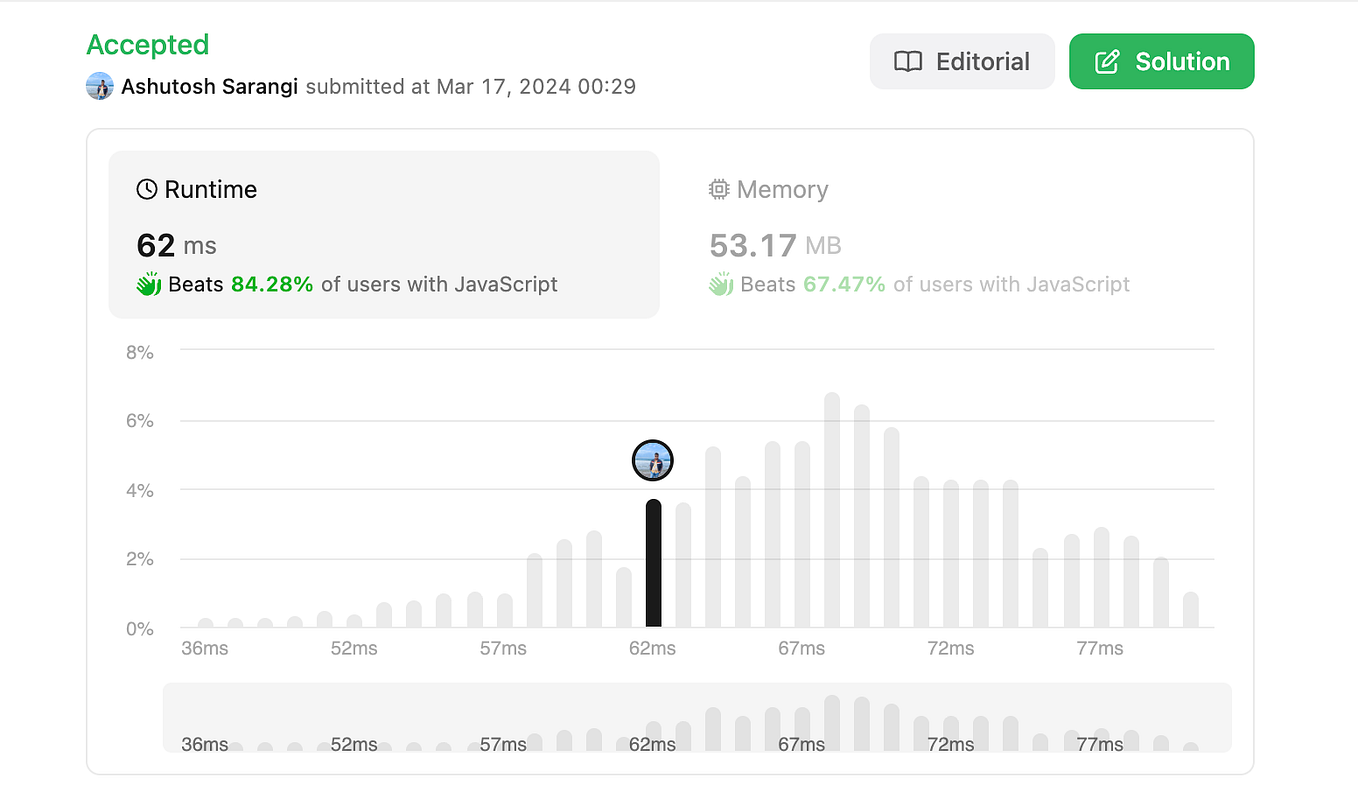Click the minimap chart range selector
Image resolution: width=1358 pixels, height=800 pixels.
click(697, 717)
